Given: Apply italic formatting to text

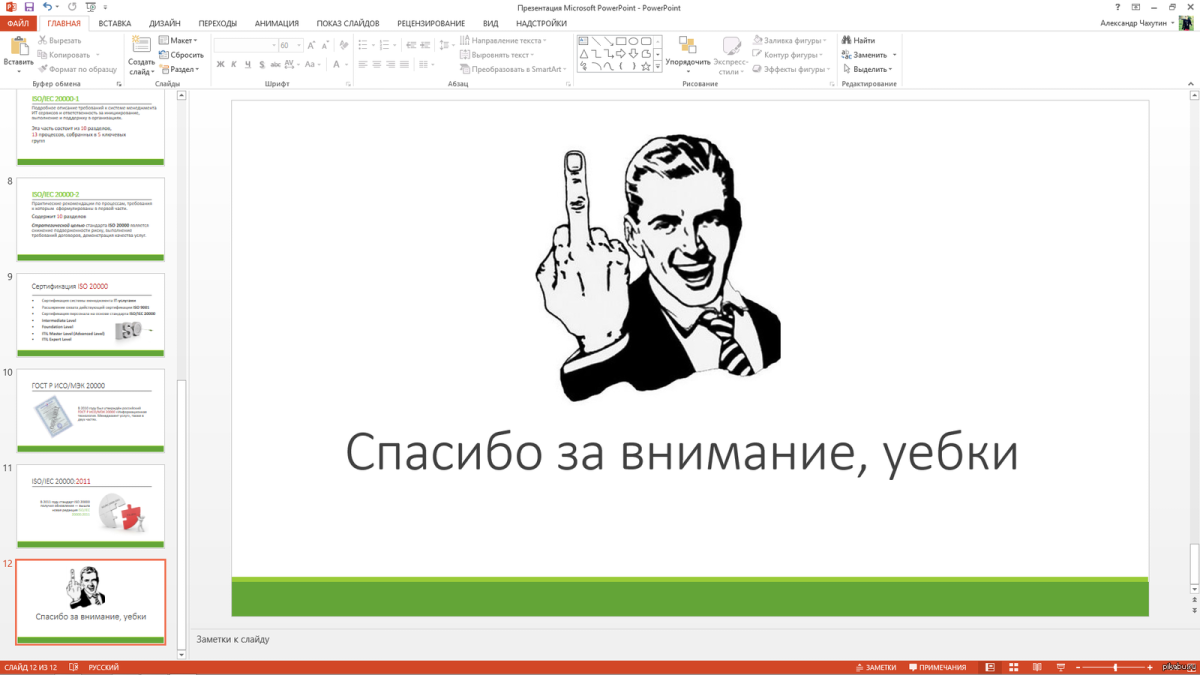Looking at the screenshot, I should point(234,64).
